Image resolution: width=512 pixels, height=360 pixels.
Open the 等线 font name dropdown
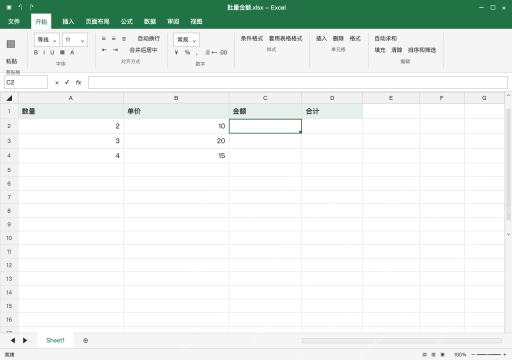click(x=47, y=40)
